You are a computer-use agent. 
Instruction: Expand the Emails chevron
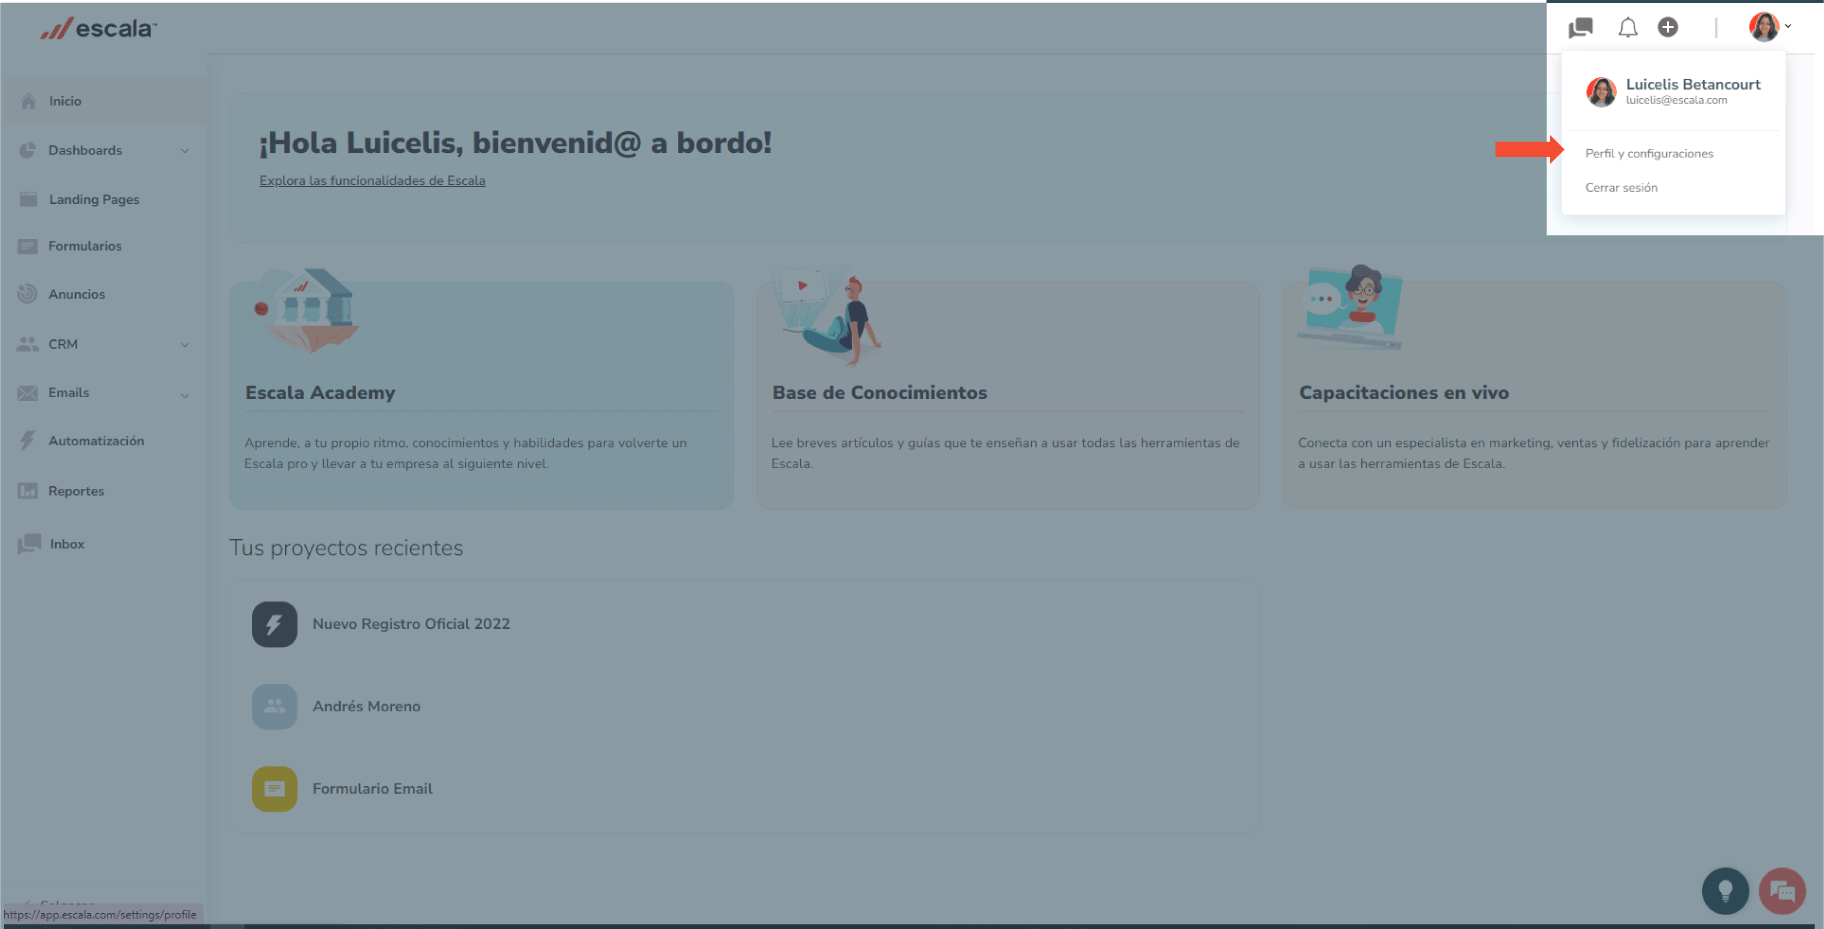pos(185,395)
